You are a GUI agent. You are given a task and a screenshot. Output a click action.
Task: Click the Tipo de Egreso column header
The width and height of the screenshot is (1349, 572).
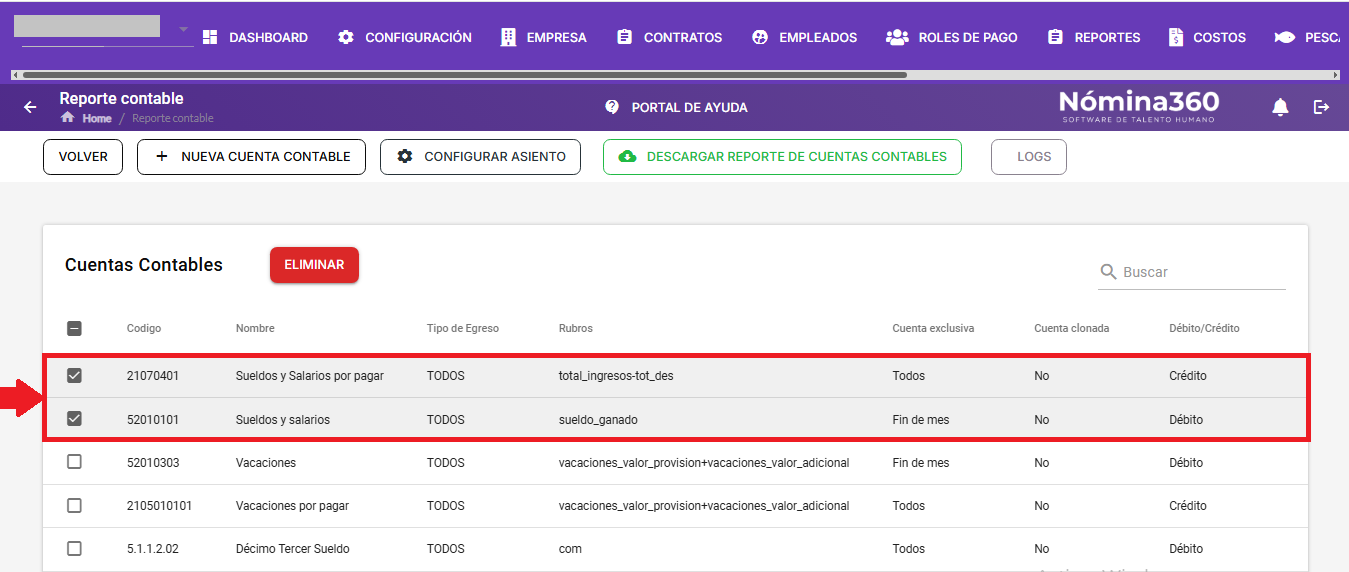(x=462, y=328)
